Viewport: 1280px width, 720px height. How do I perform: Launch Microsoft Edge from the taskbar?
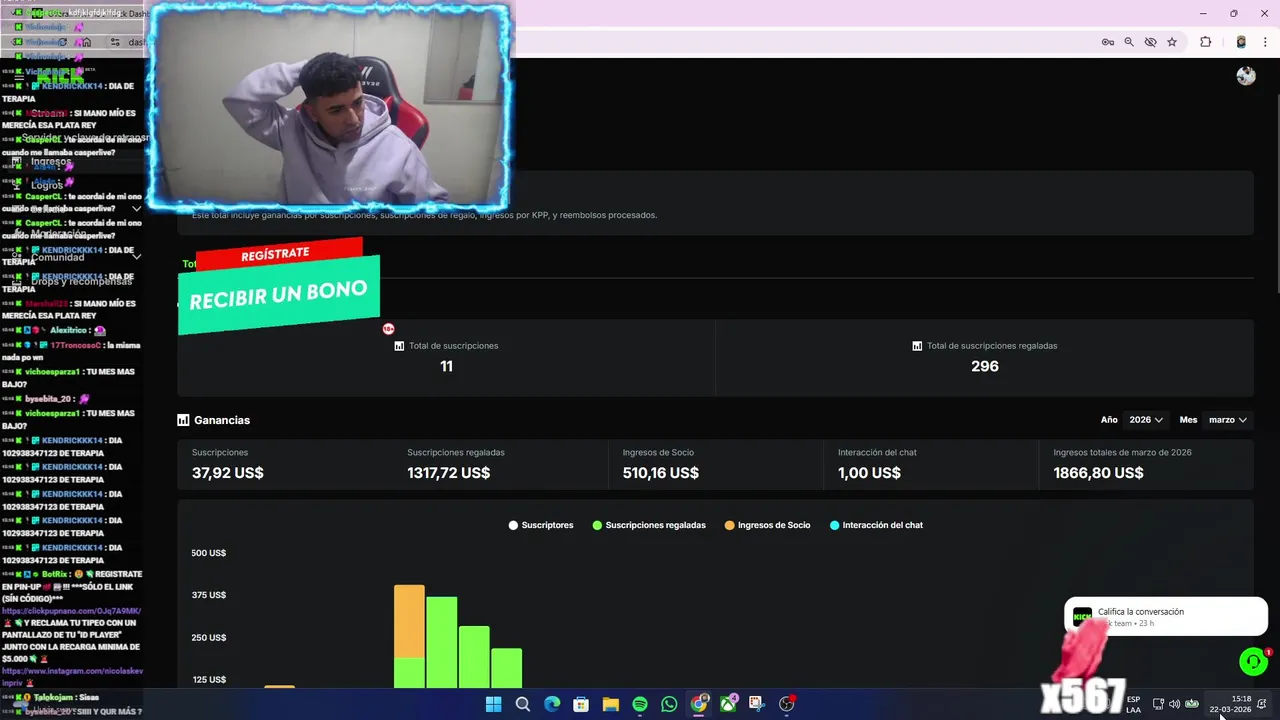coord(552,704)
